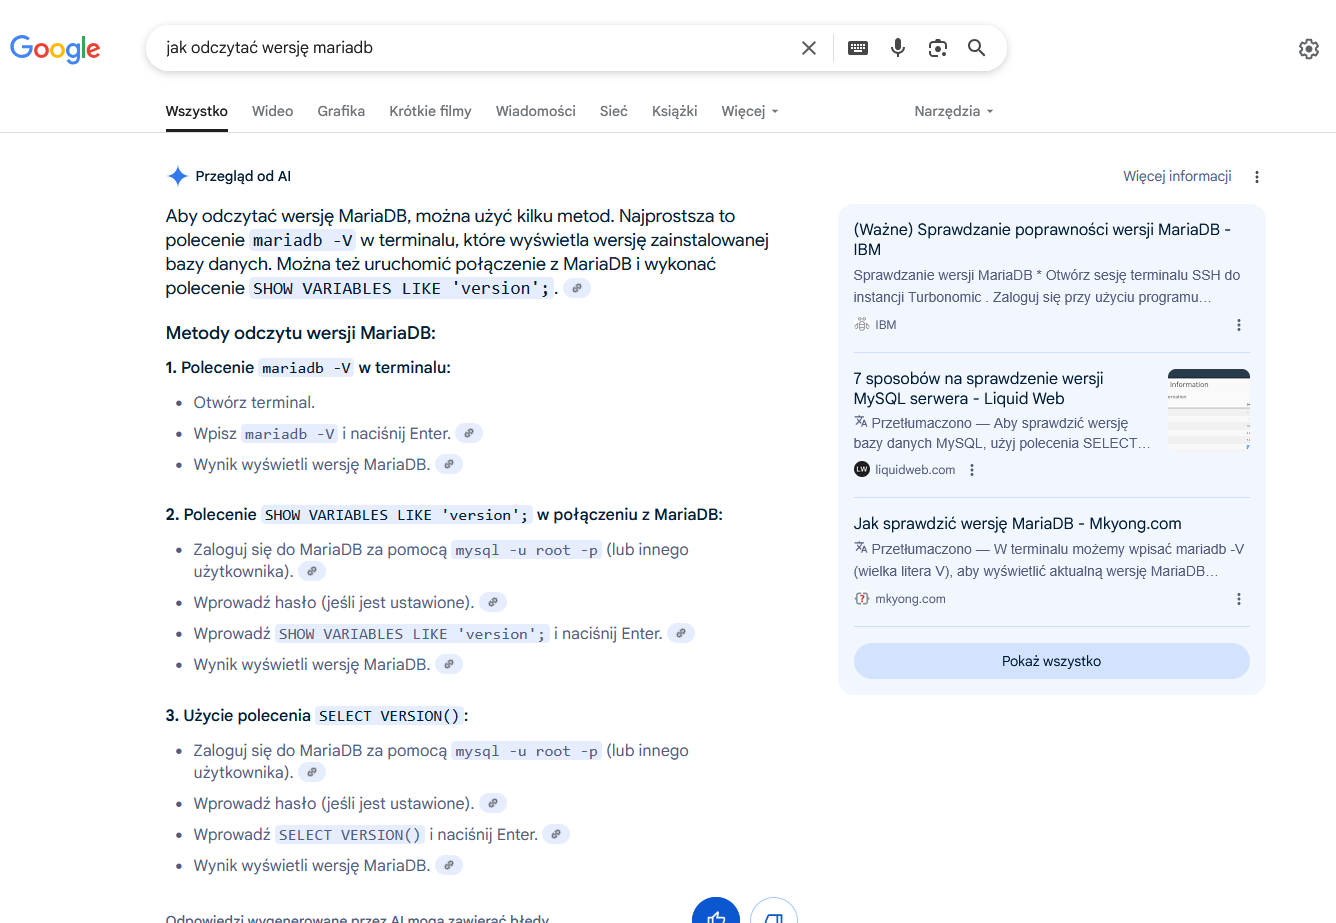This screenshot has width=1336, height=923.
Task: Open the on-screen keyboard input tool
Action: pyautogui.click(x=858, y=48)
